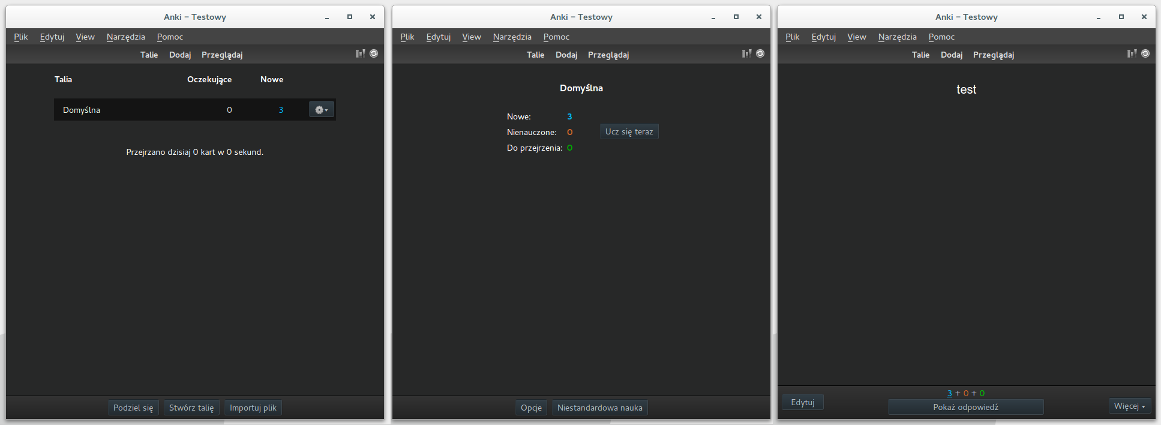The width and height of the screenshot is (1161, 425).
Task: Expand the Więcej dropdown in right window
Action: click(x=1131, y=406)
